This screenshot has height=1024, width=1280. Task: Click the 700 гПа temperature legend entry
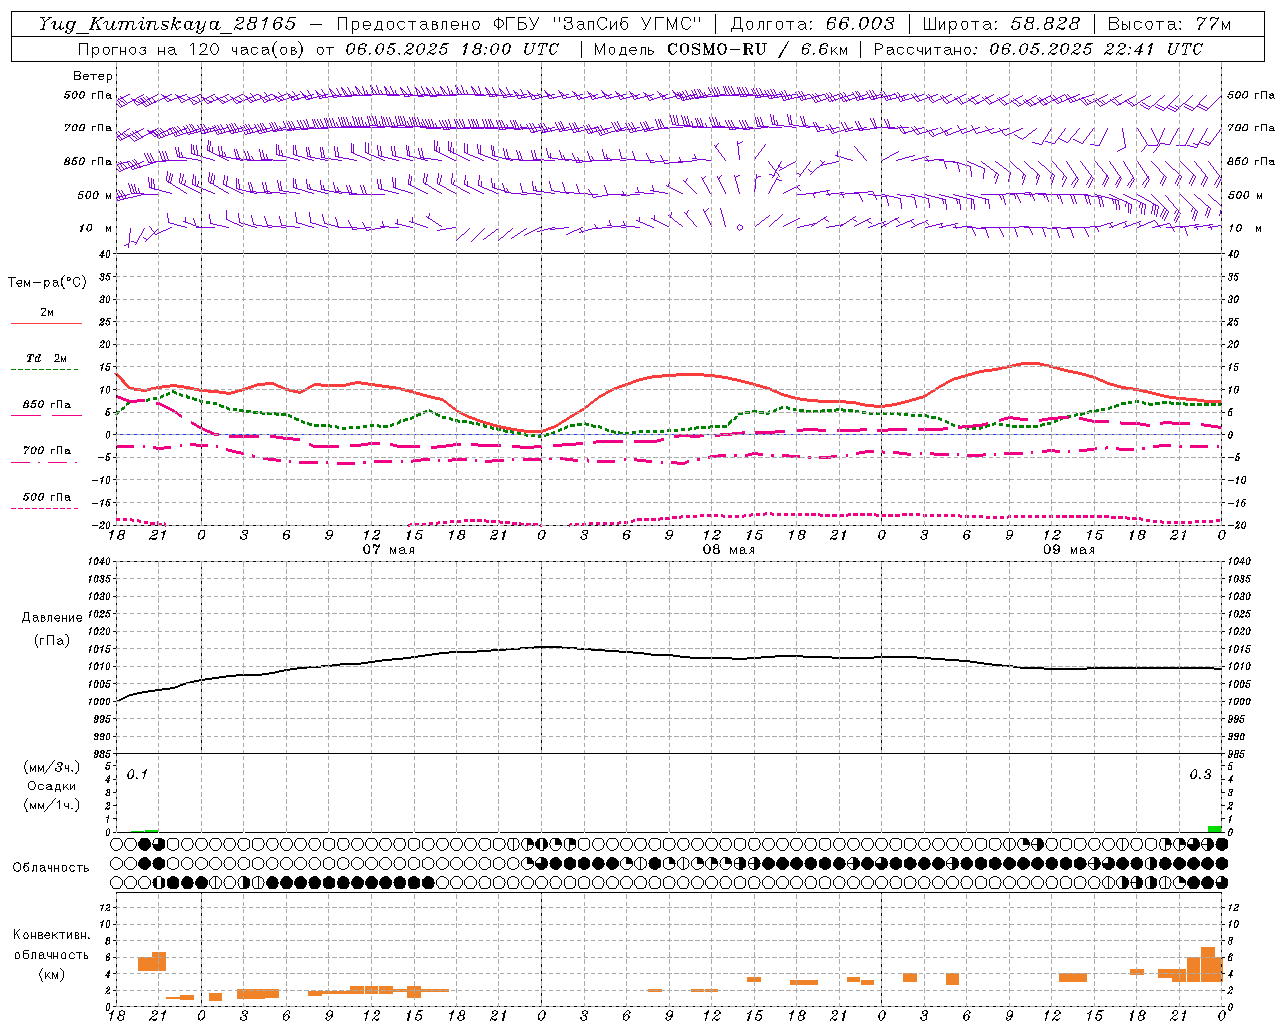point(46,451)
